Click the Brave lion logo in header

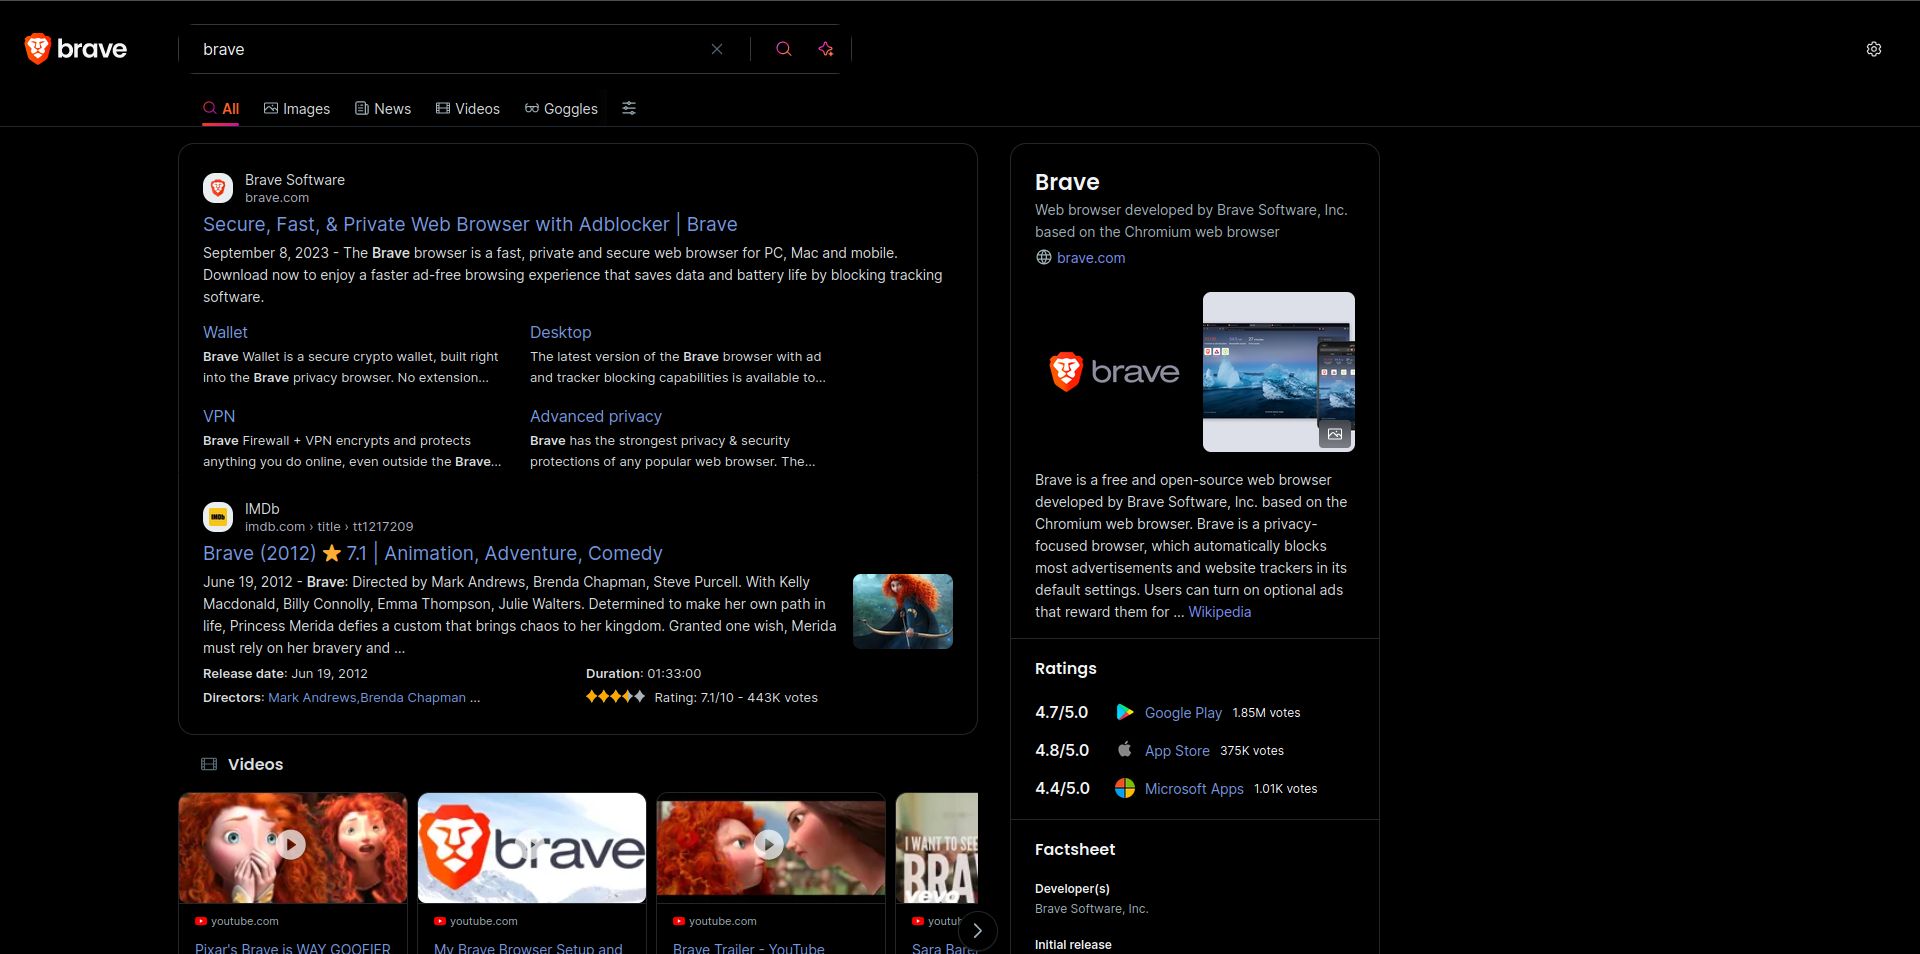tap(76, 49)
